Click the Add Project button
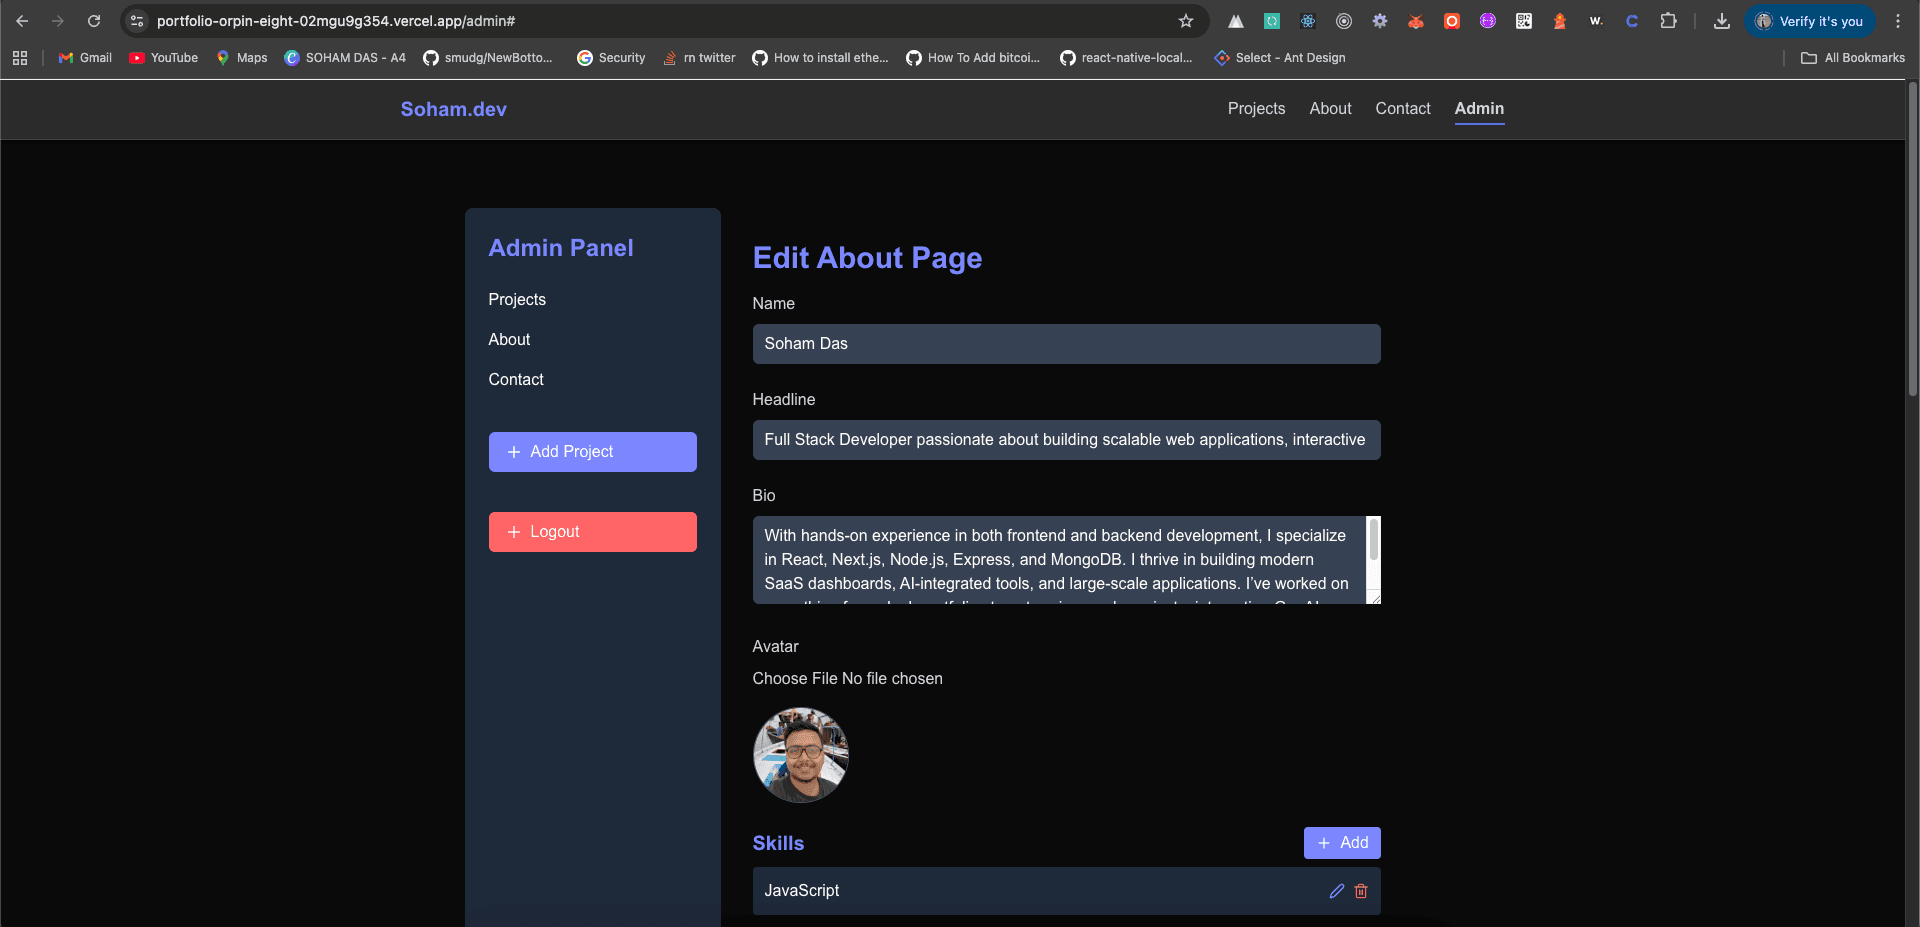 coord(593,452)
